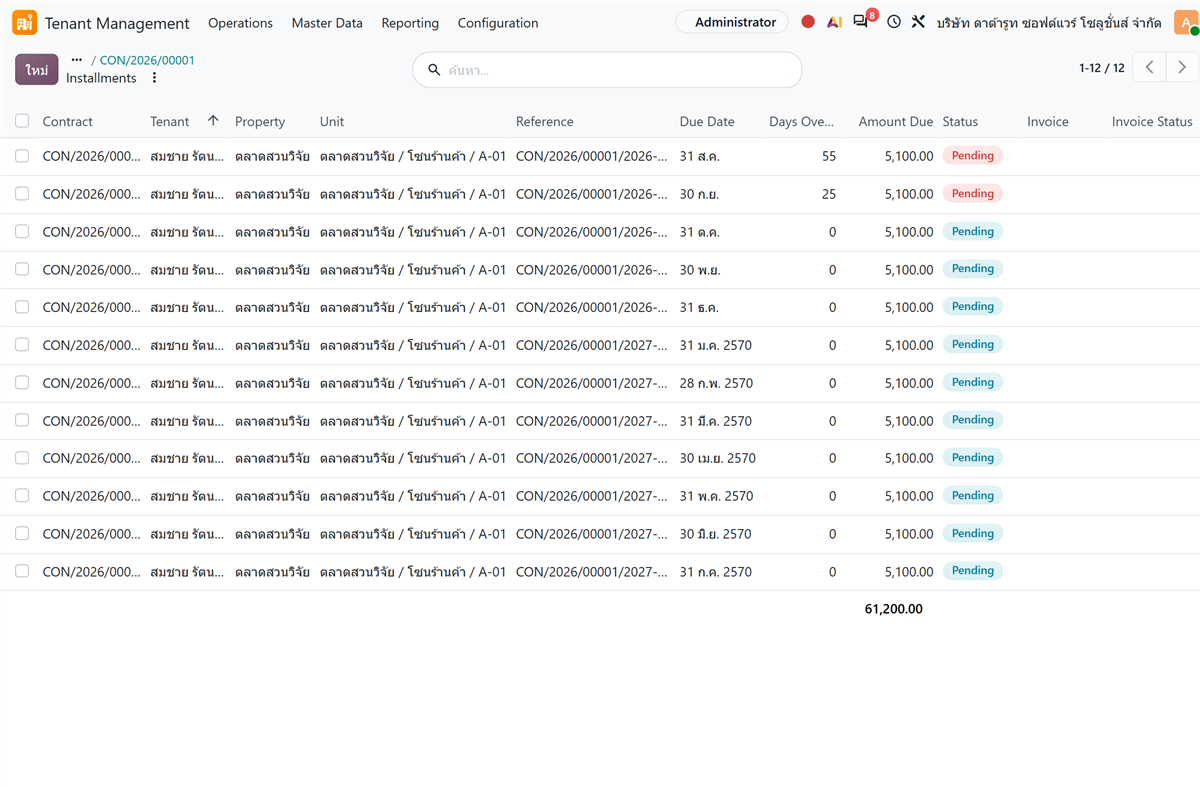Select the row due 31 ส.ค.
This screenshot has height=787, width=1200.
coord(22,156)
